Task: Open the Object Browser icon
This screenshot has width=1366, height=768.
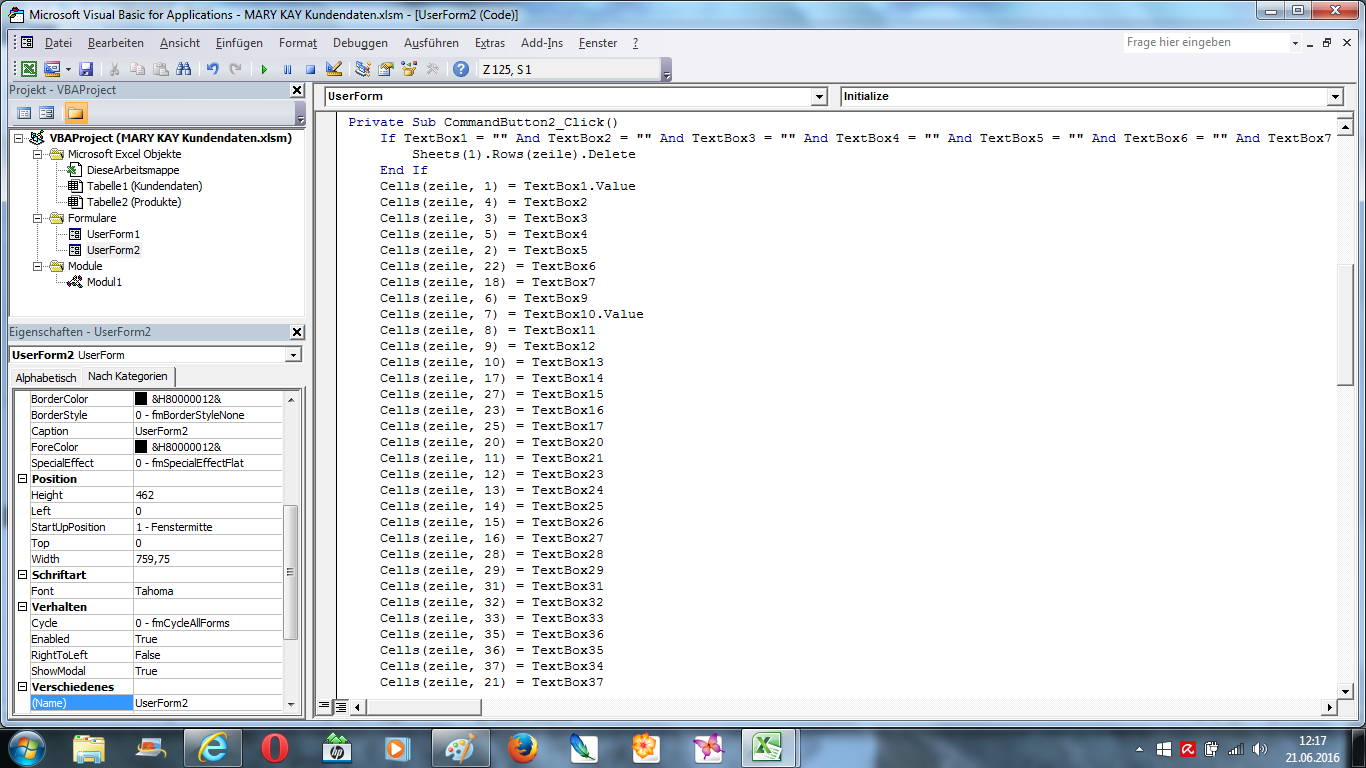Action: pos(409,69)
